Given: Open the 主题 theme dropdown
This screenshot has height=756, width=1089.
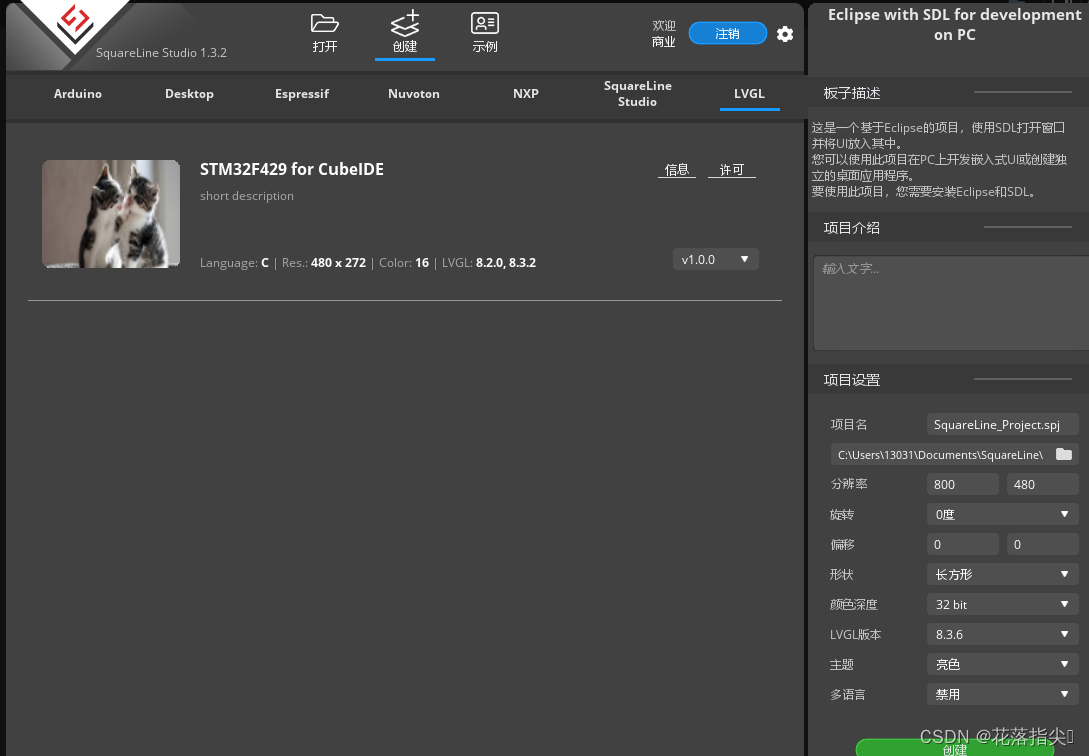Looking at the screenshot, I should click(1002, 664).
